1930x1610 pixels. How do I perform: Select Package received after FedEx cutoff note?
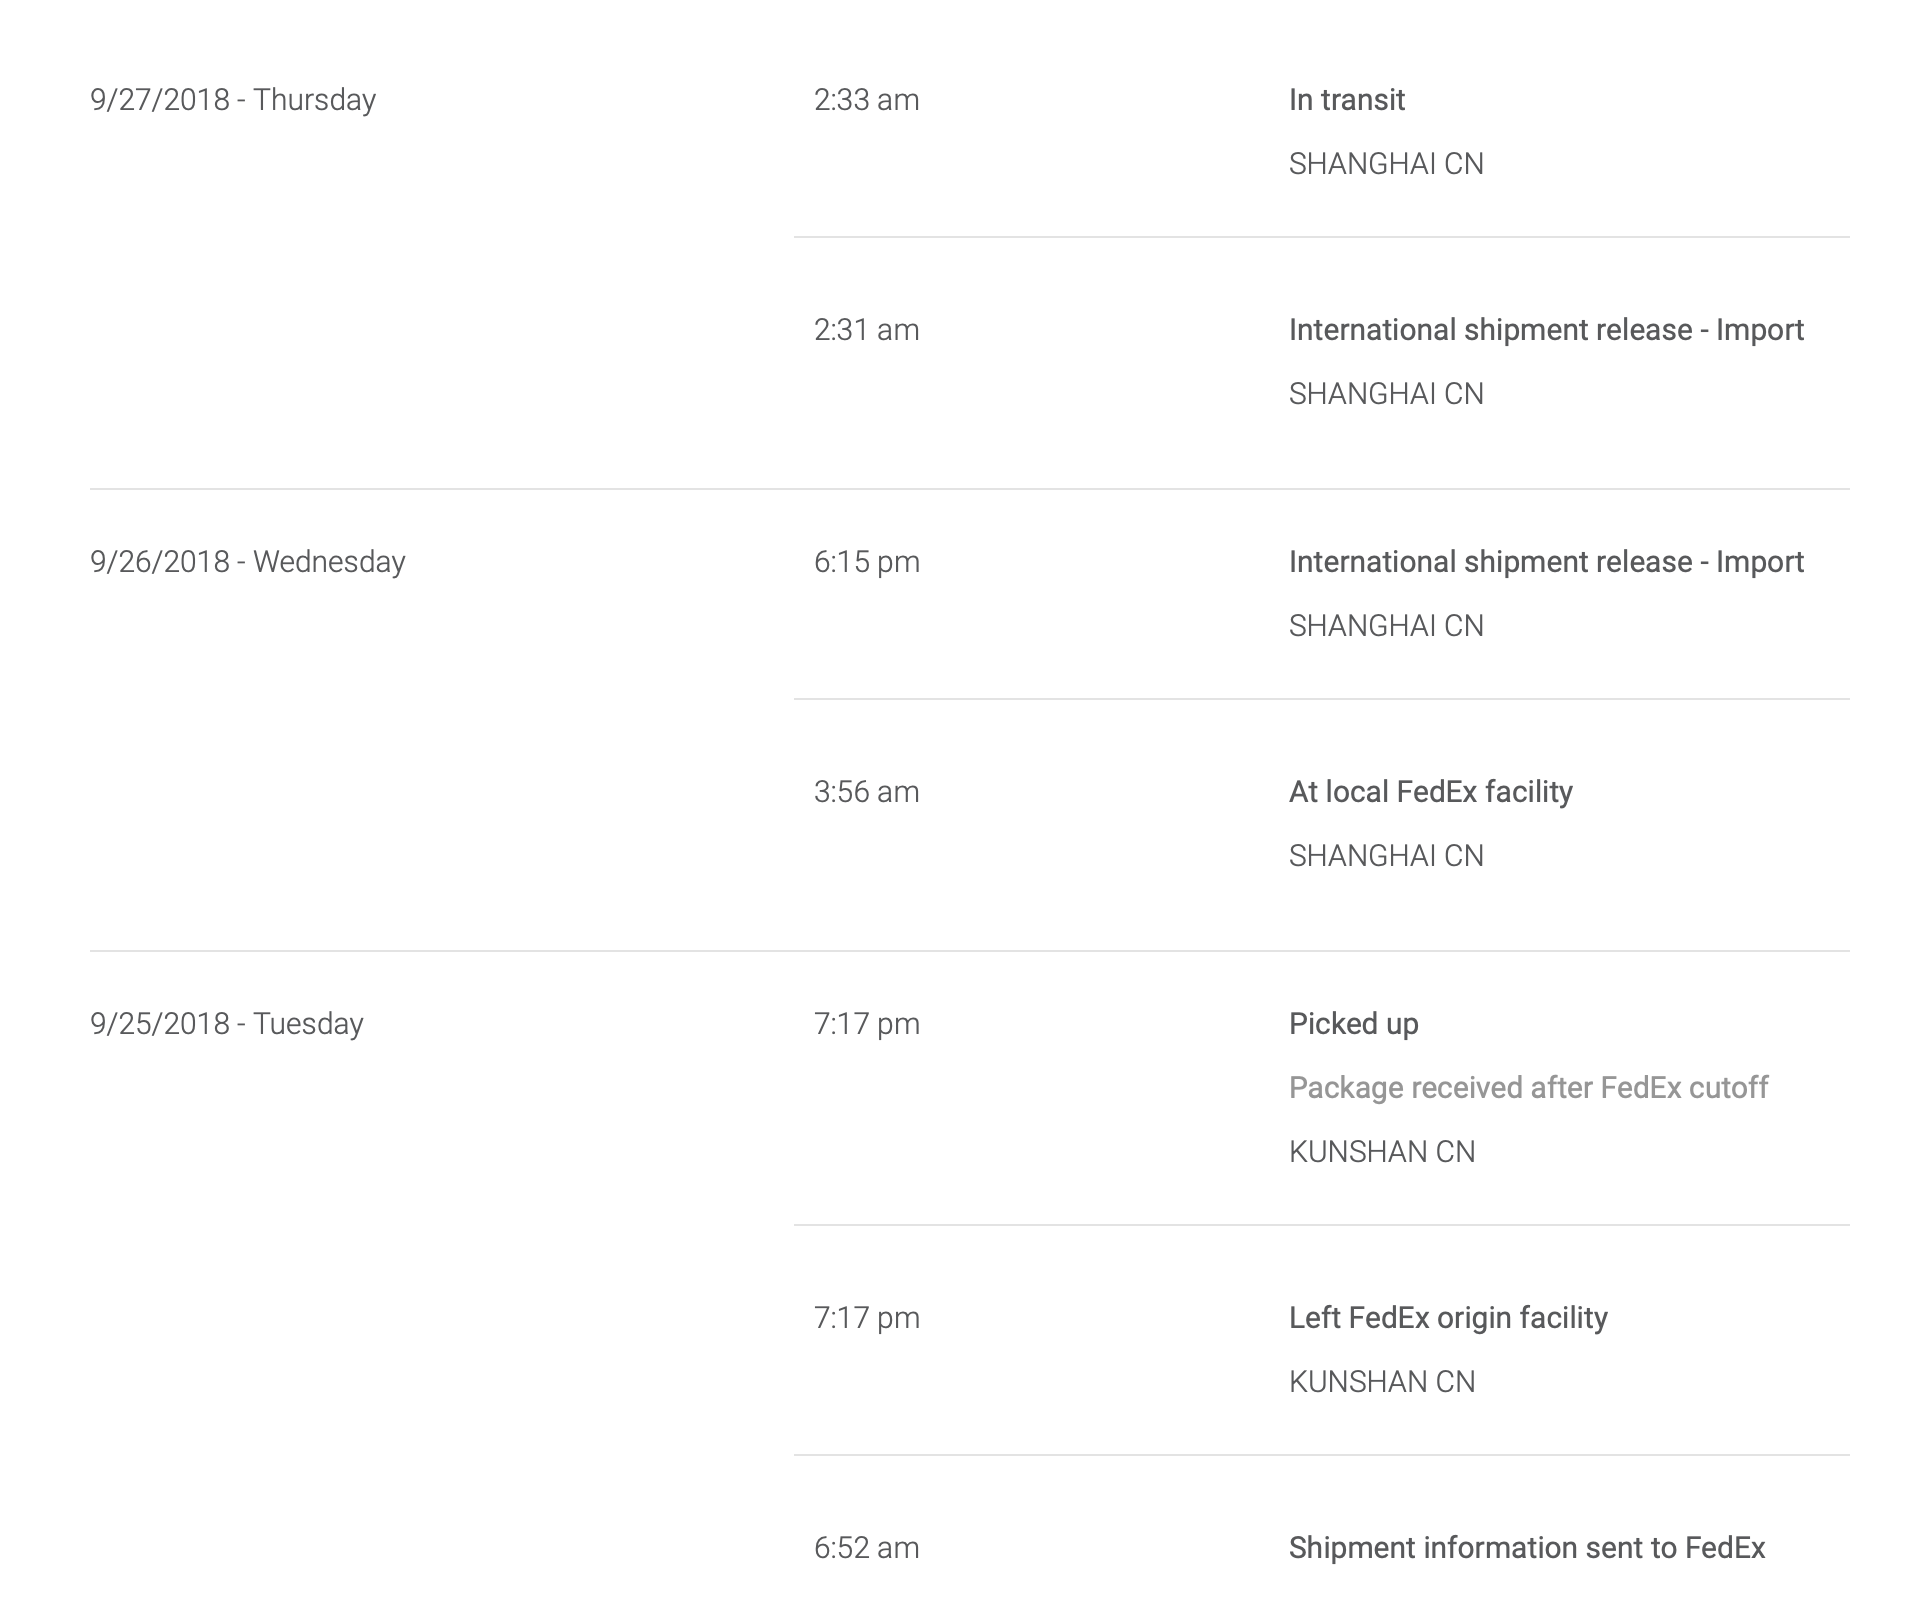tap(1528, 1088)
